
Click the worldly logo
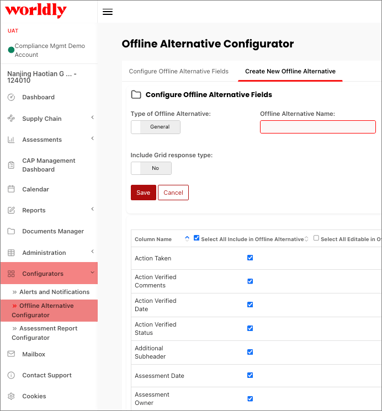coord(36,10)
